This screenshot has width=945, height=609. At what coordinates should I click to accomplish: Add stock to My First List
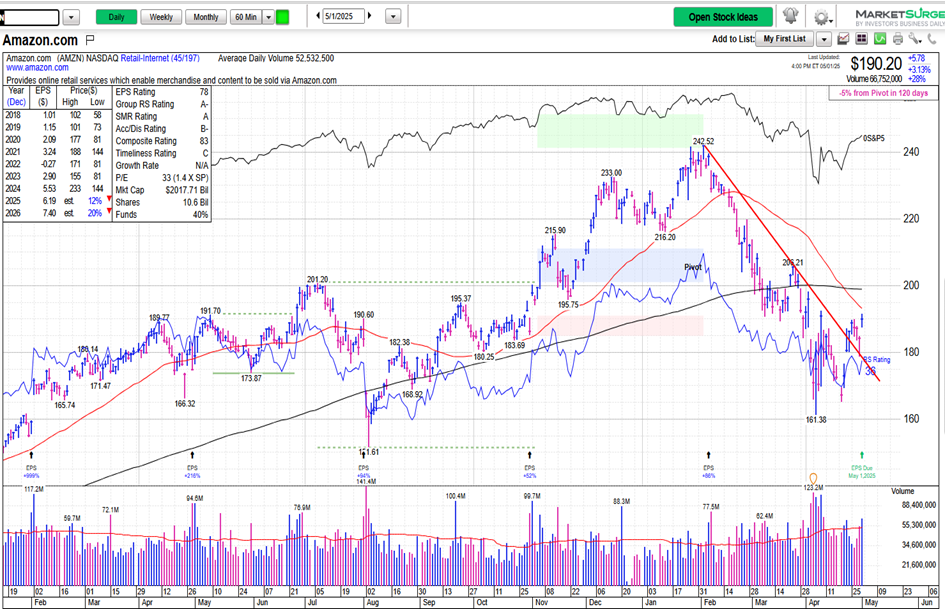coord(784,39)
